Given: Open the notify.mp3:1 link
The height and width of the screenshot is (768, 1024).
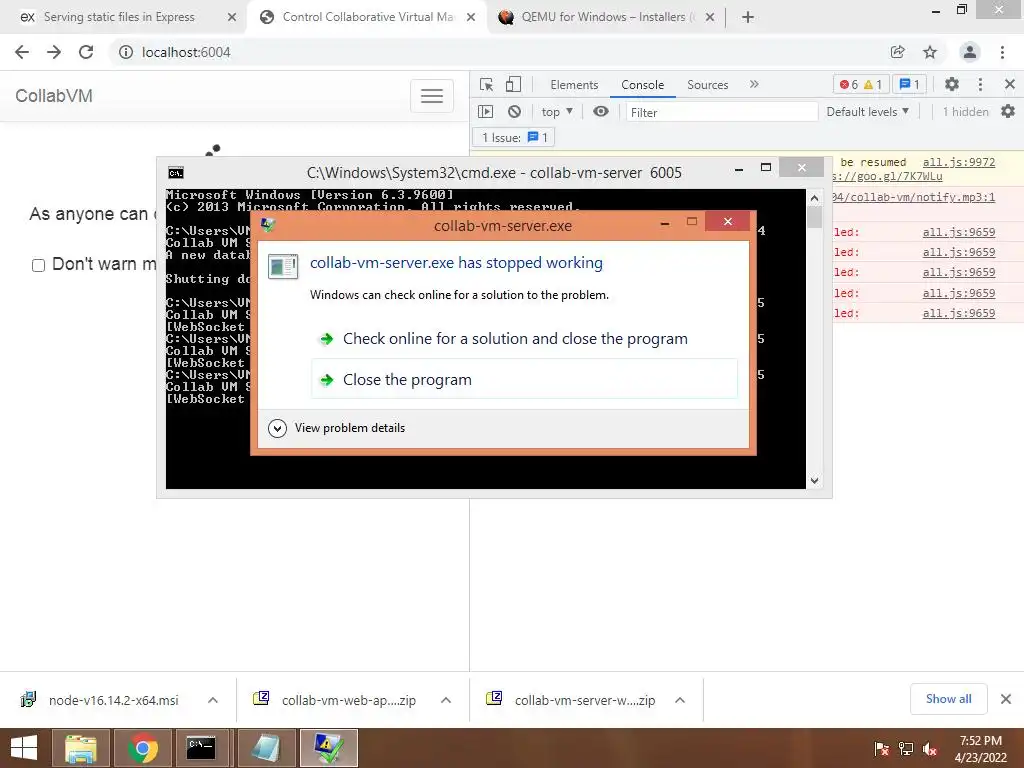Looking at the screenshot, I should (x=915, y=197).
